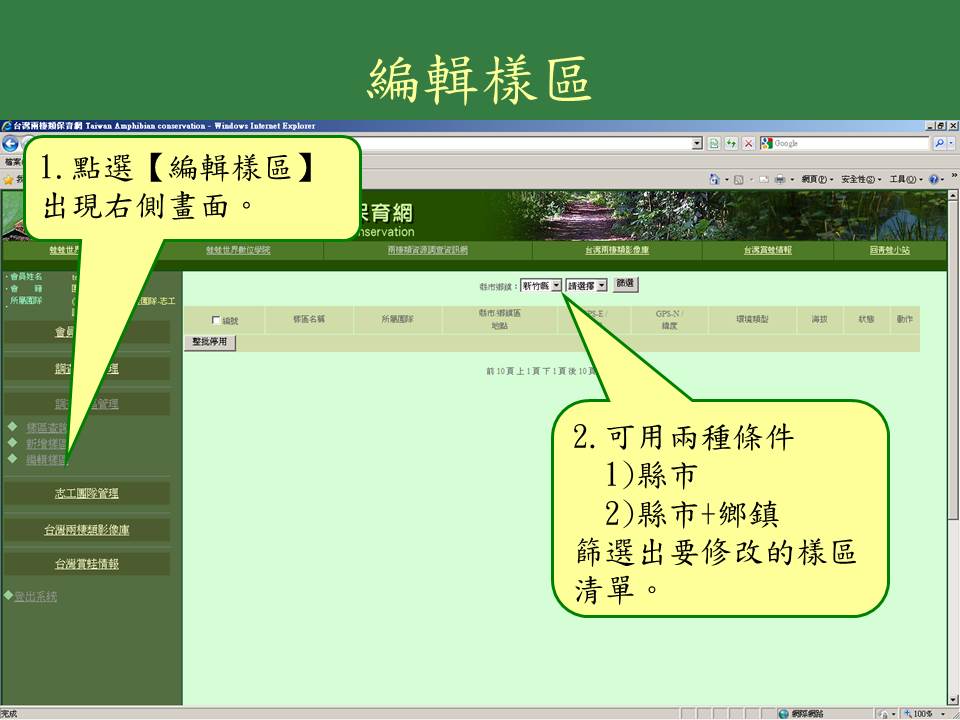Open the 請選擇 township dropdown
The height and width of the screenshot is (720, 960).
(587, 286)
